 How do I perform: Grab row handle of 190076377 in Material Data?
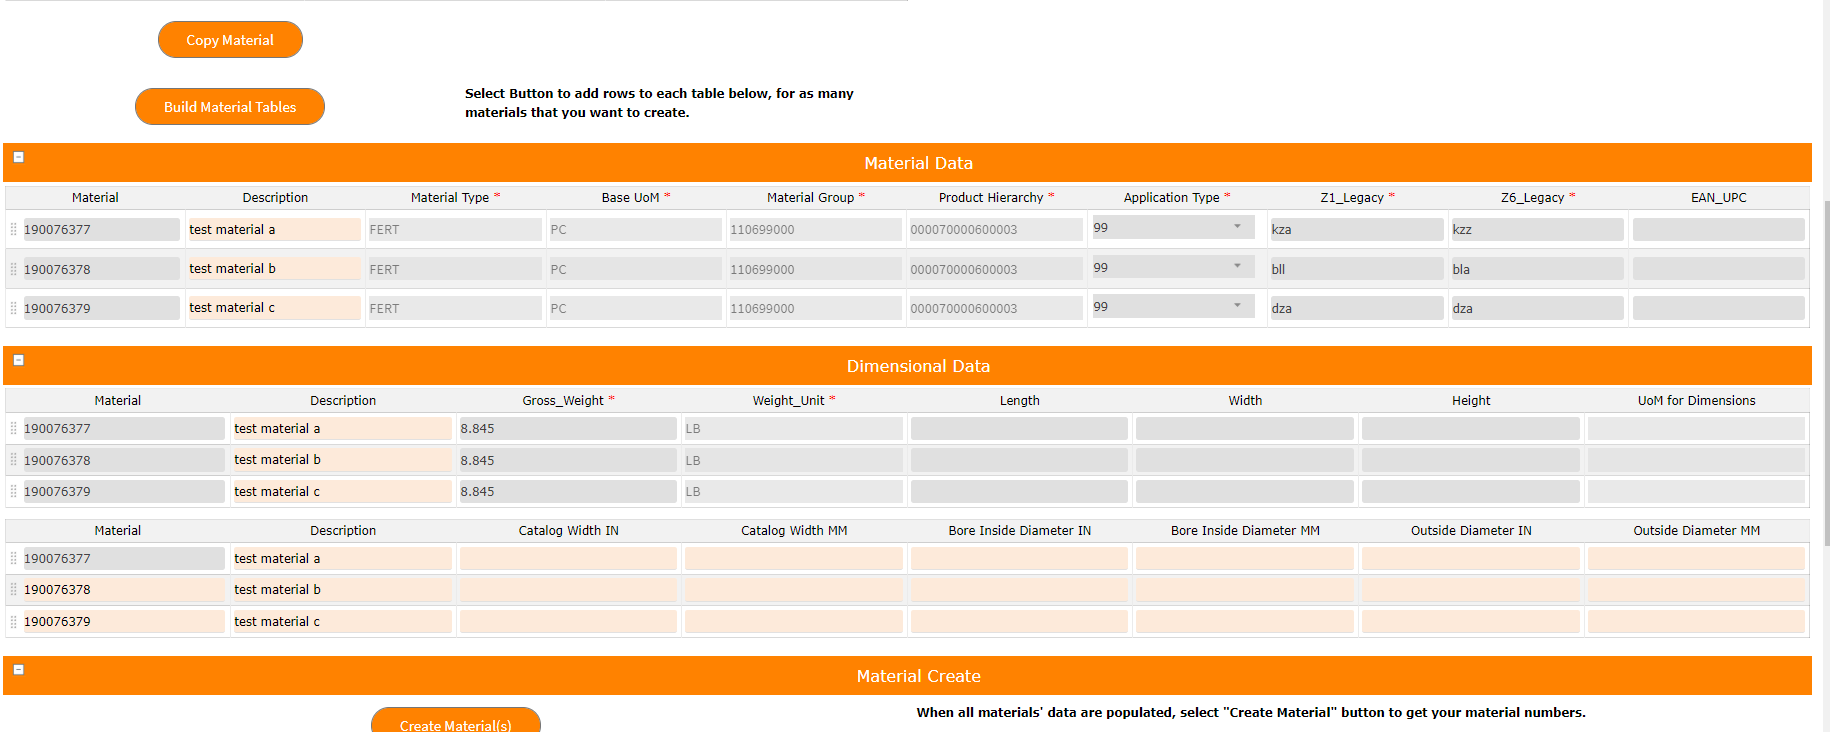click(13, 229)
